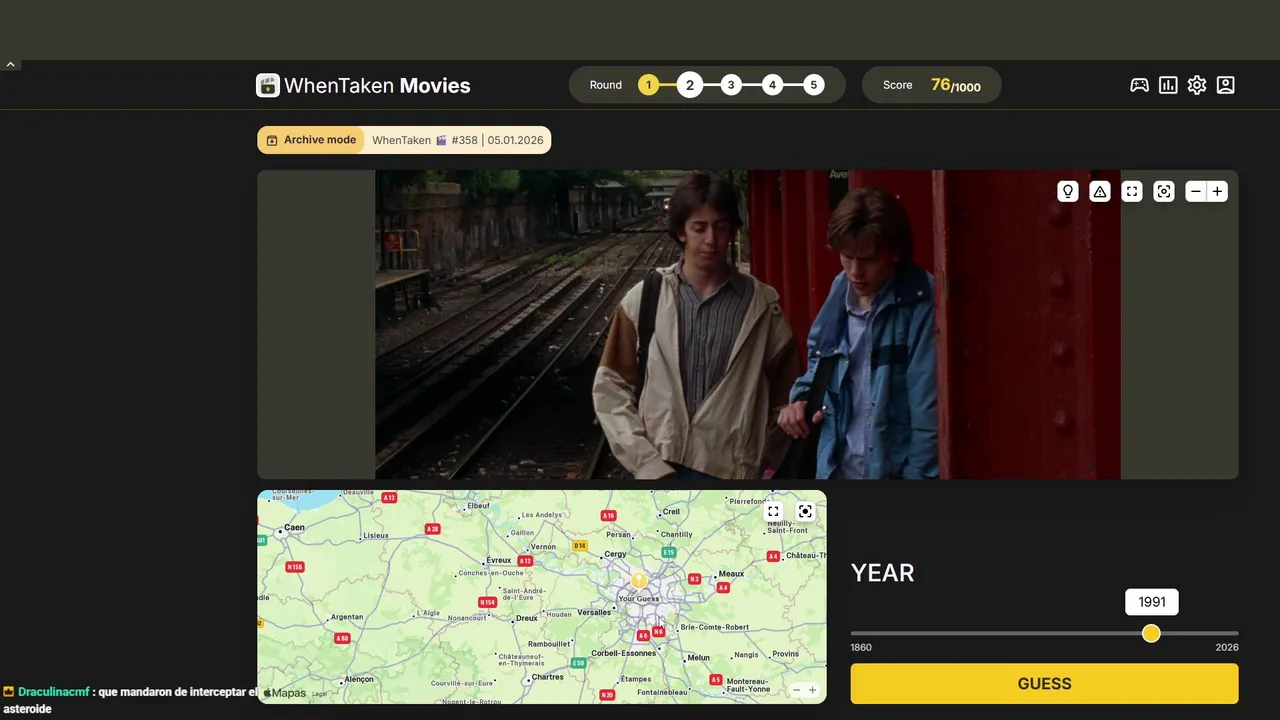Click the lightbulb hint icon on image

(1068, 191)
